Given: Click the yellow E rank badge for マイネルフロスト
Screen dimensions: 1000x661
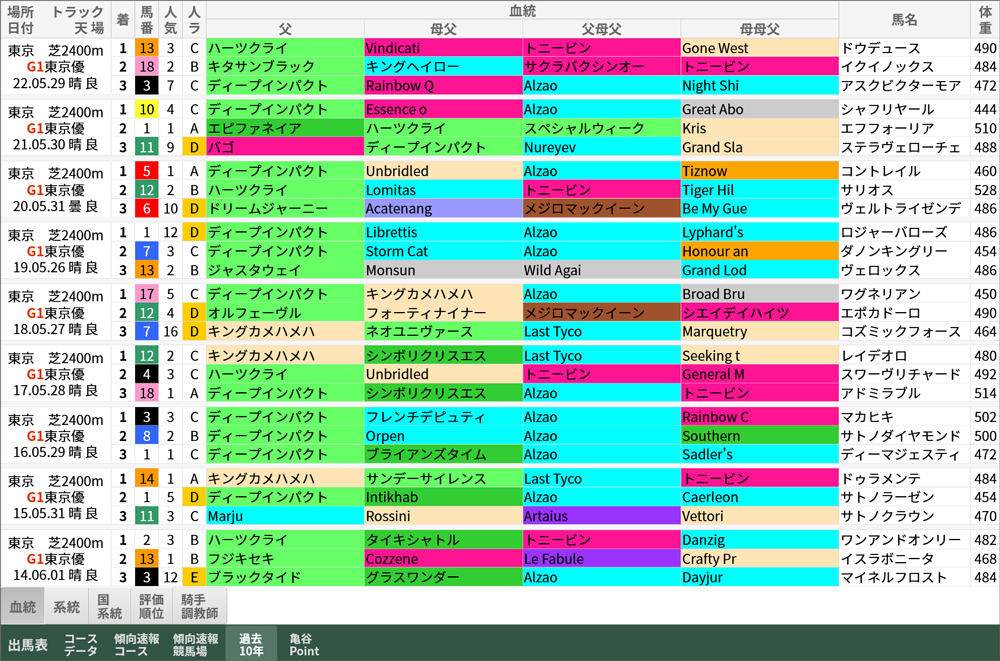Looking at the screenshot, I should pyautogui.click(x=194, y=577).
